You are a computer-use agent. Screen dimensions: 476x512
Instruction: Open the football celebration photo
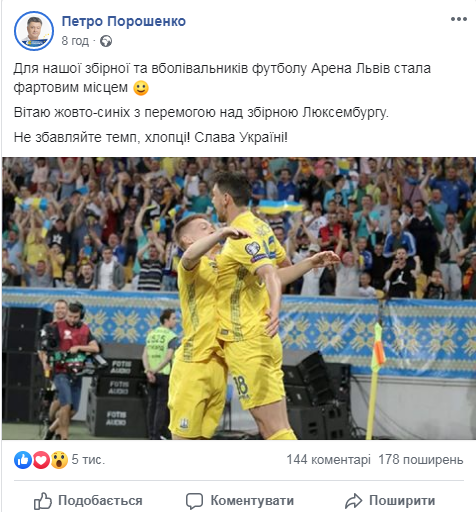click(239, 298)
